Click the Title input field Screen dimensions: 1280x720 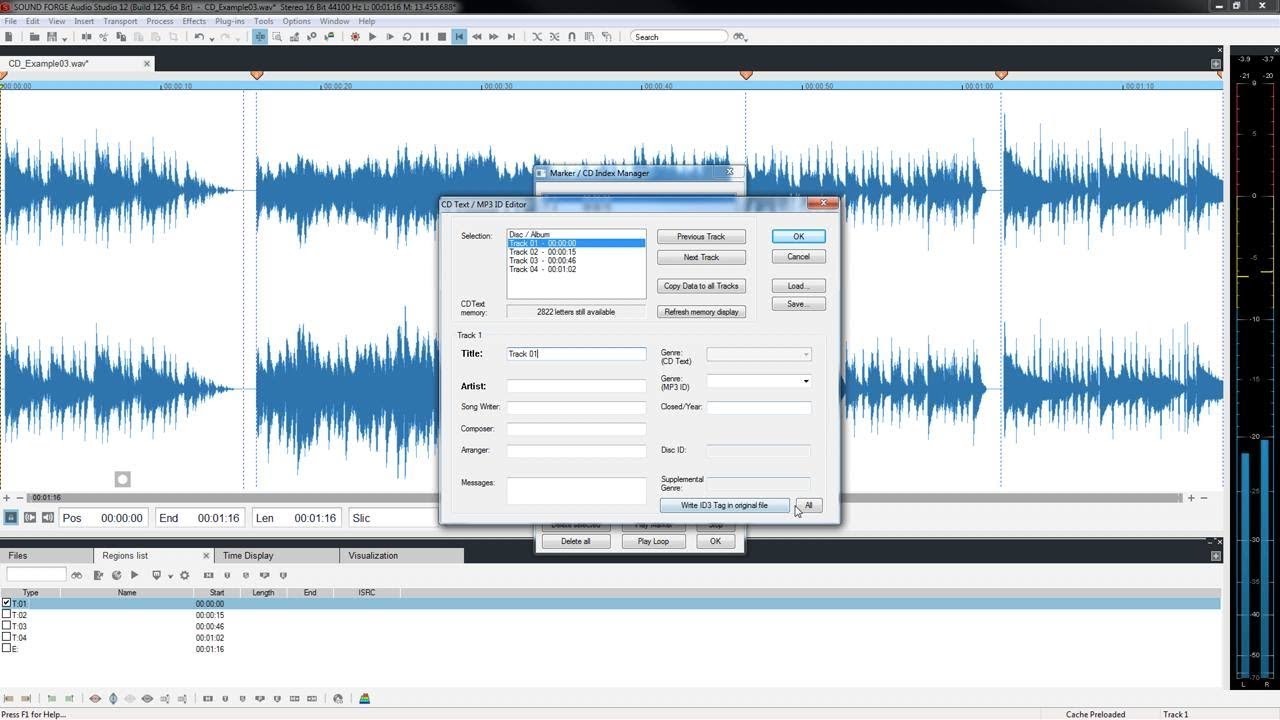pyautogui.click(x=576, y=354)
